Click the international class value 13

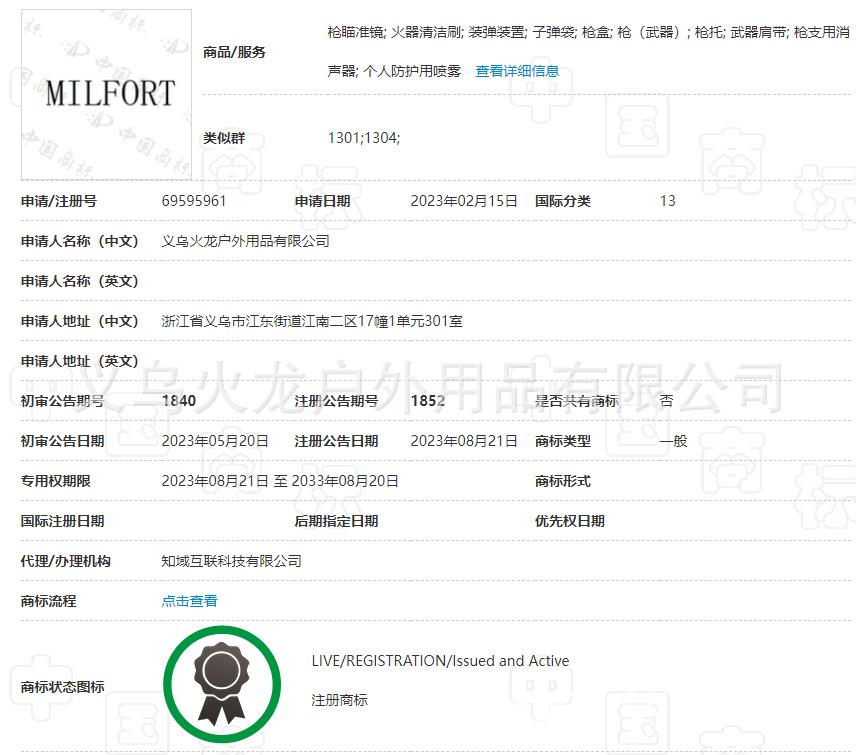pos(667,200)
